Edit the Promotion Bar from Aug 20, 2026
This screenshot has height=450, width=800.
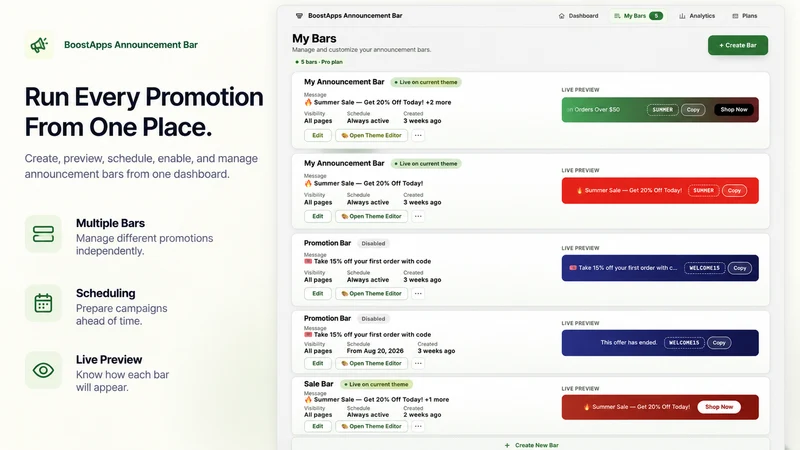[x=318, y=363]
